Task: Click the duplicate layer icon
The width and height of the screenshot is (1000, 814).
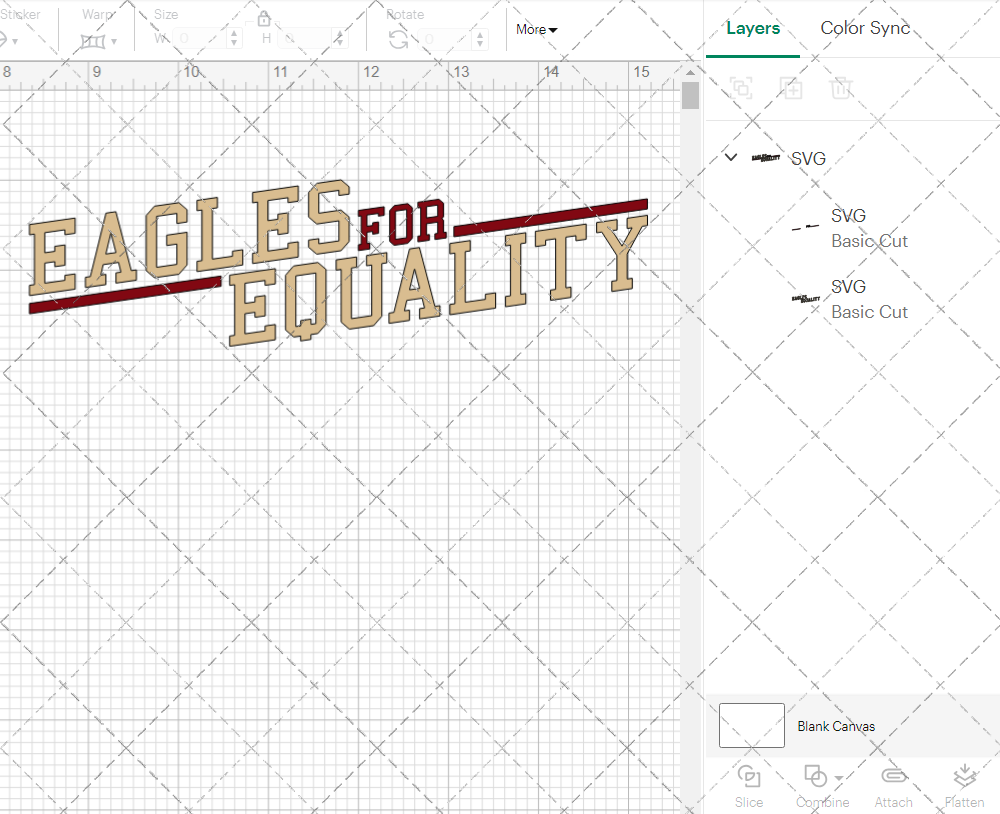Action: tap(741, 88)
